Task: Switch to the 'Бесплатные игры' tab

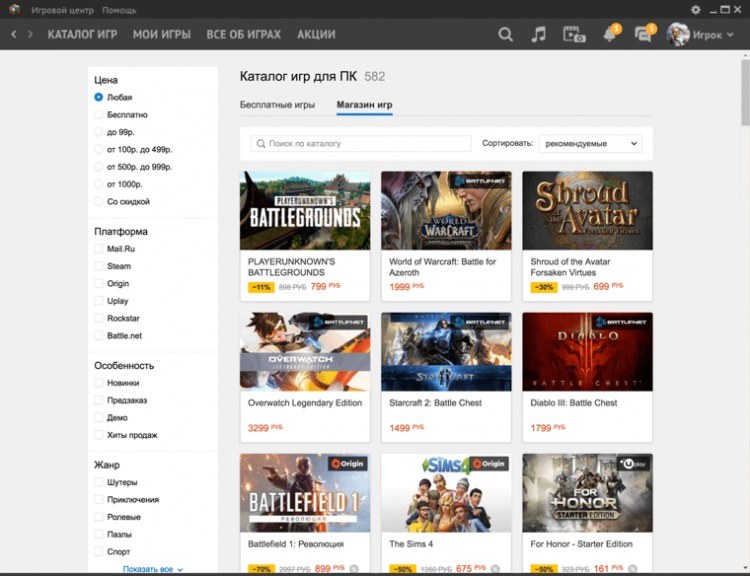Action: point(278,105)
